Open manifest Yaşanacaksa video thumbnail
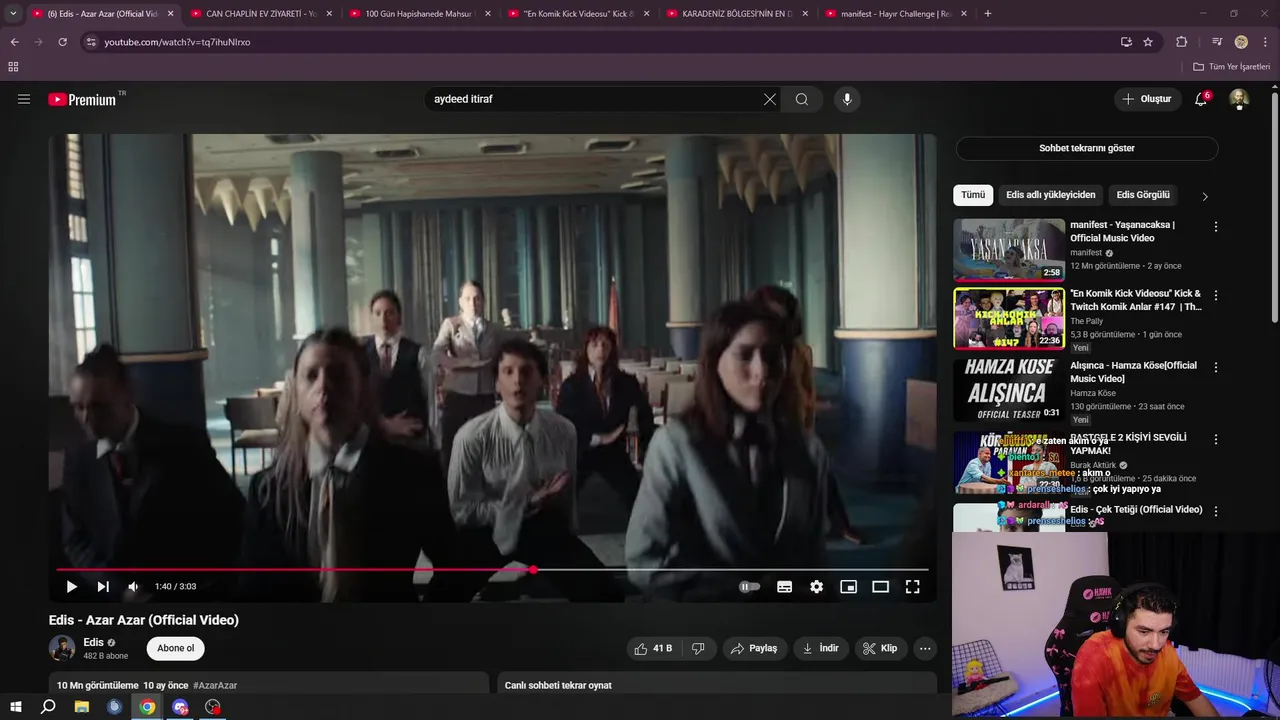This screenshot has width=1280, height=720. pyautogui.click(x=1009, y=249)
